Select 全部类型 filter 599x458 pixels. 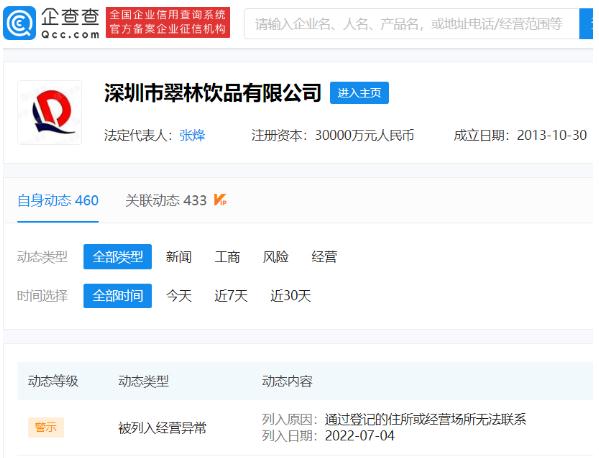(118, 257)
